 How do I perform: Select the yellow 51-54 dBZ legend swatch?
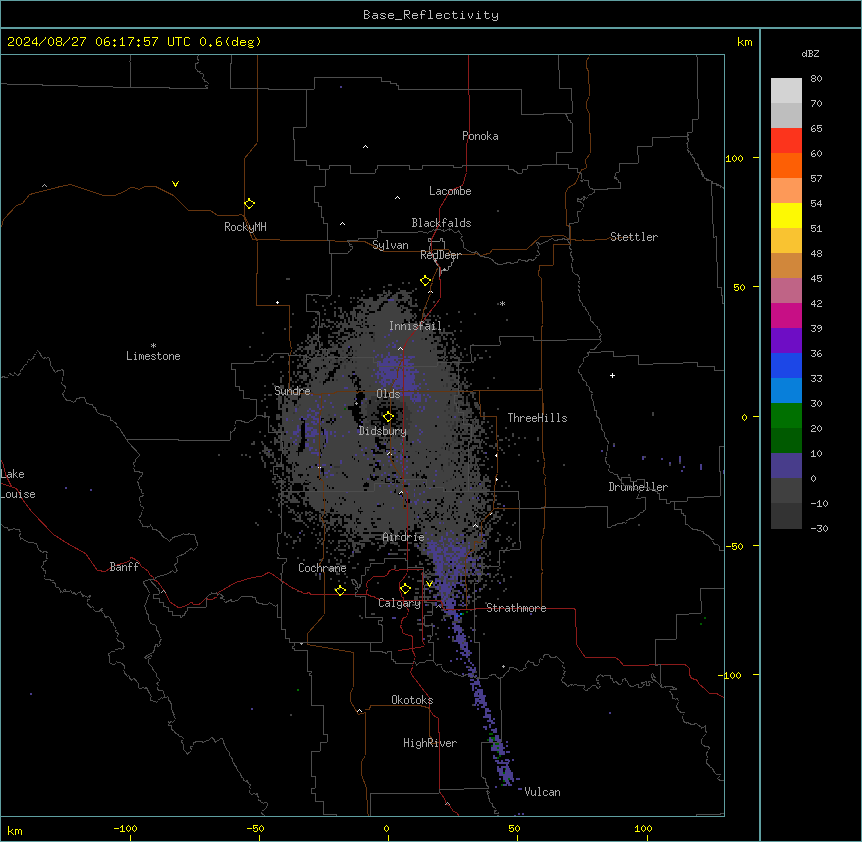(786, 216)
